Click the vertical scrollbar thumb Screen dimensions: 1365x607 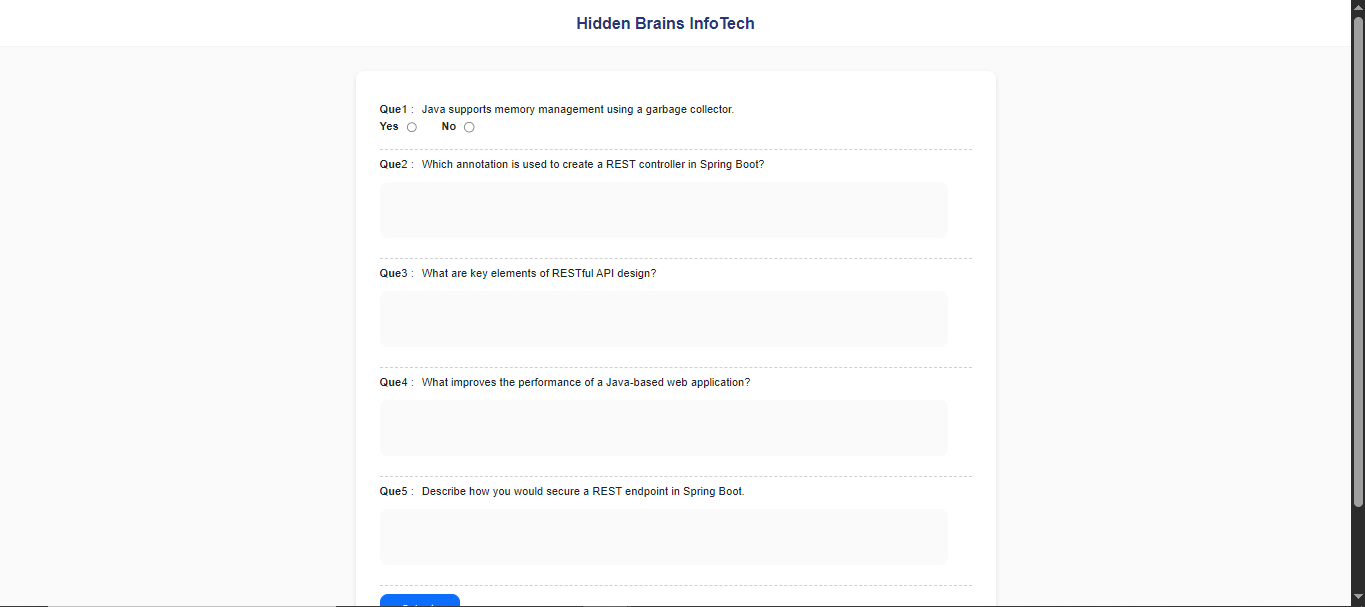[1358, 262]
